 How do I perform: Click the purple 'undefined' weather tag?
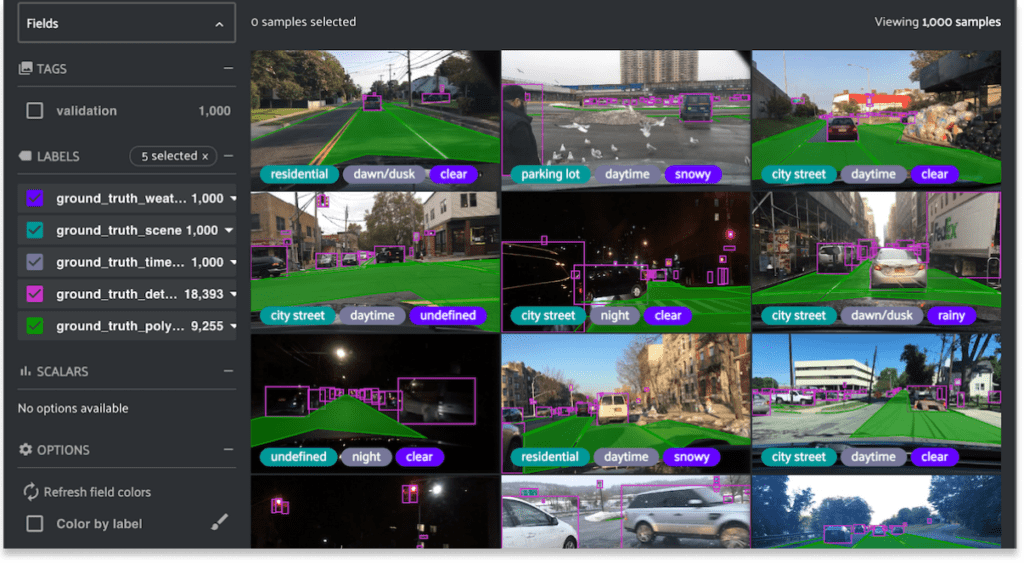pyautogui.click(x=448, y=315)
